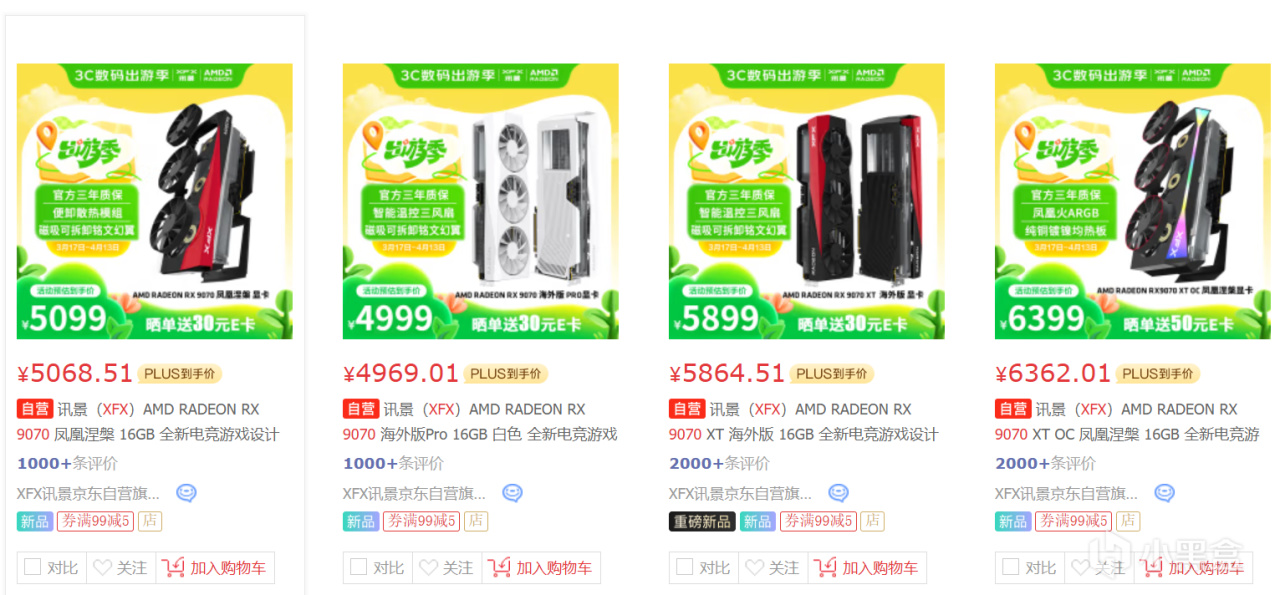The height and width of the screenshot is (595, 1280).
Task: Tick the 对比 checkbox for white 9070 Pro
Action: tap(358, 567)
